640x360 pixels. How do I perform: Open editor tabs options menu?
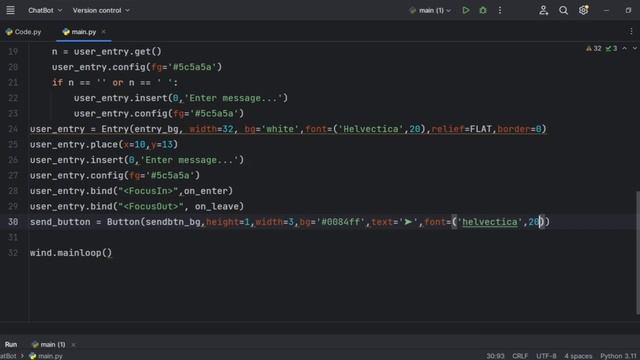[x=631, y=32]
